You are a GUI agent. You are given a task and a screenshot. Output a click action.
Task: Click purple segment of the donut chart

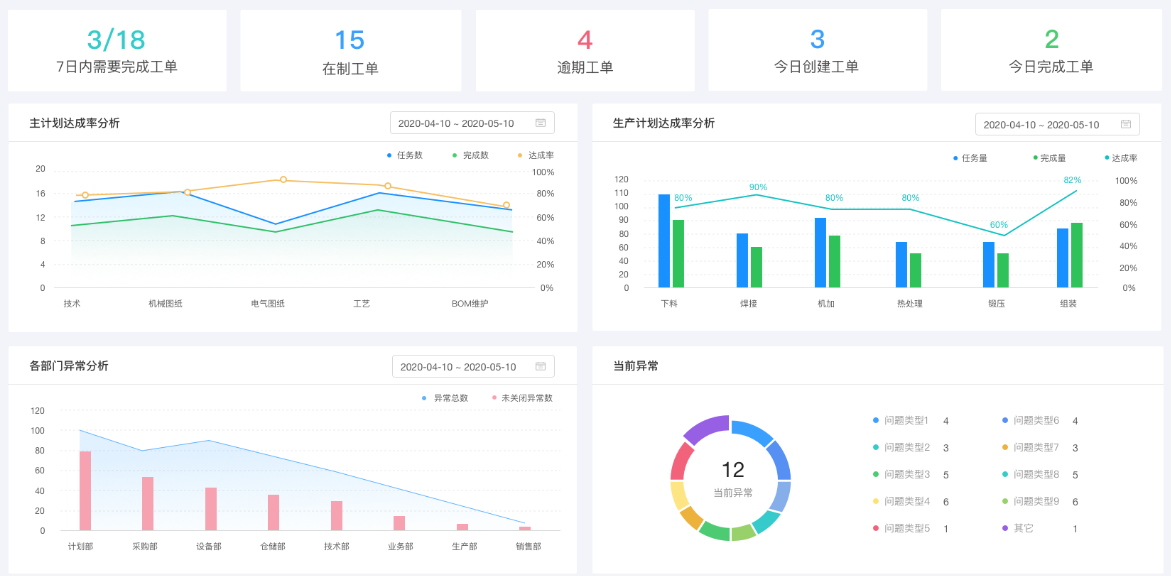pyautogui.click(x=704, y=429)
